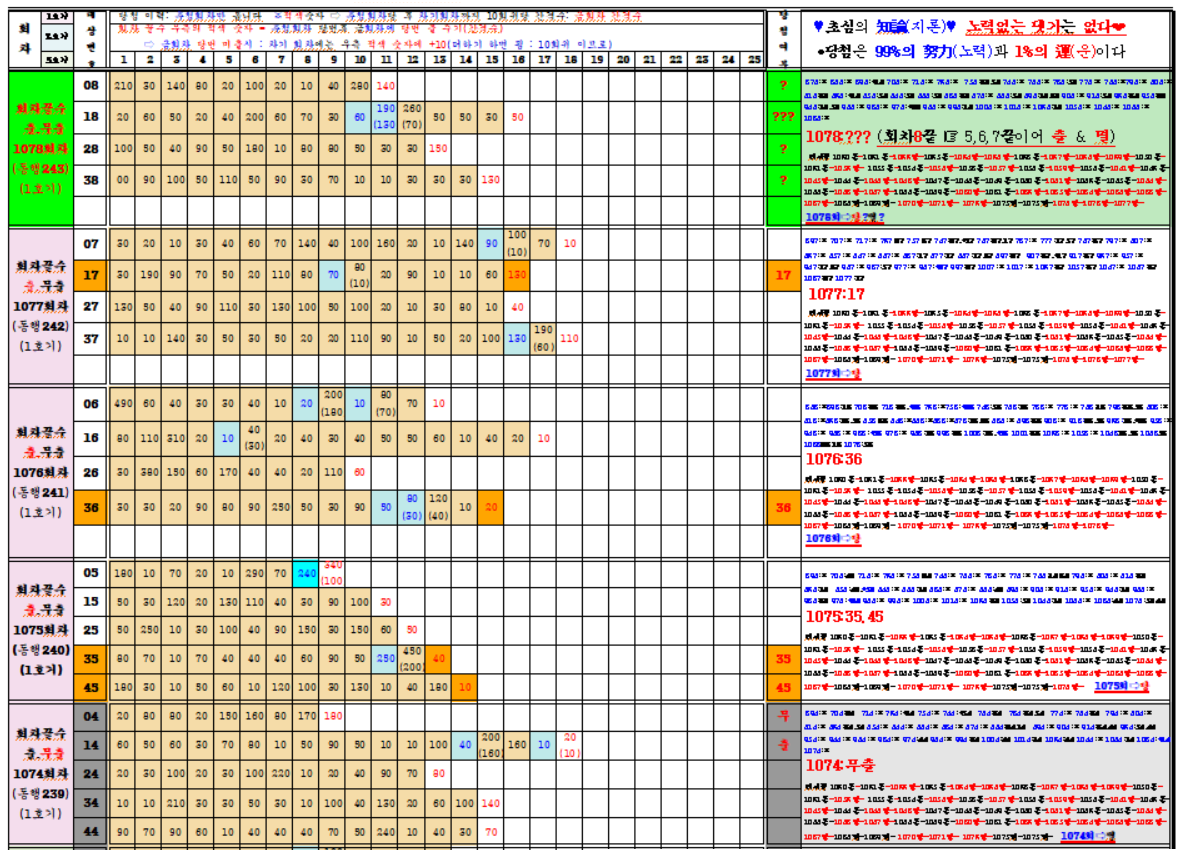Select the pink 1077회차 block label cell
1183x851 pixels.
[x=41, y=306]
